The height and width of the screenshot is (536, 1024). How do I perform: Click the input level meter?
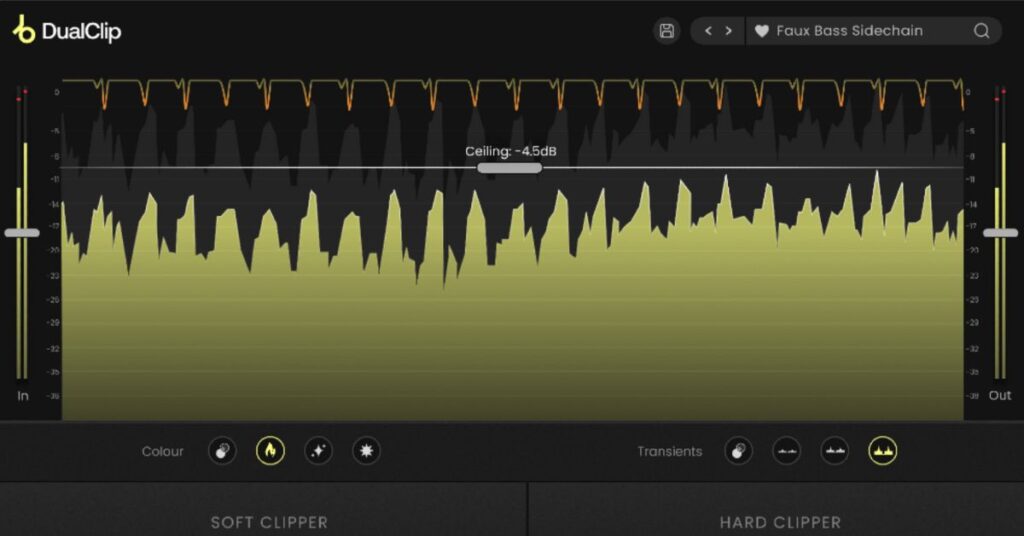tap(22, 232)
